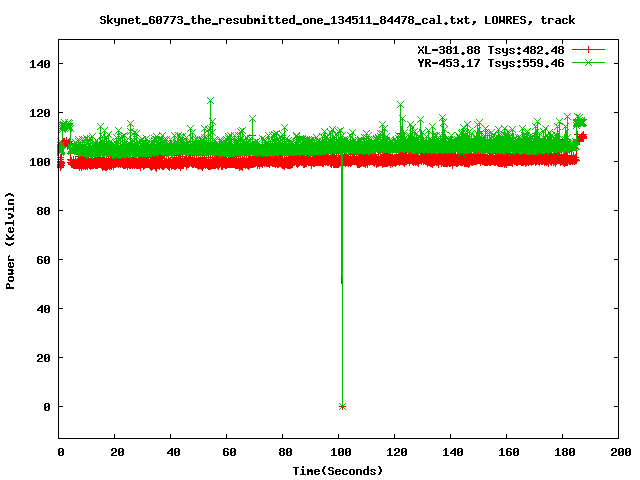Screen dimensions: 640x480
Task: Click the x-axis tick label 160
Action: (509, 452)
